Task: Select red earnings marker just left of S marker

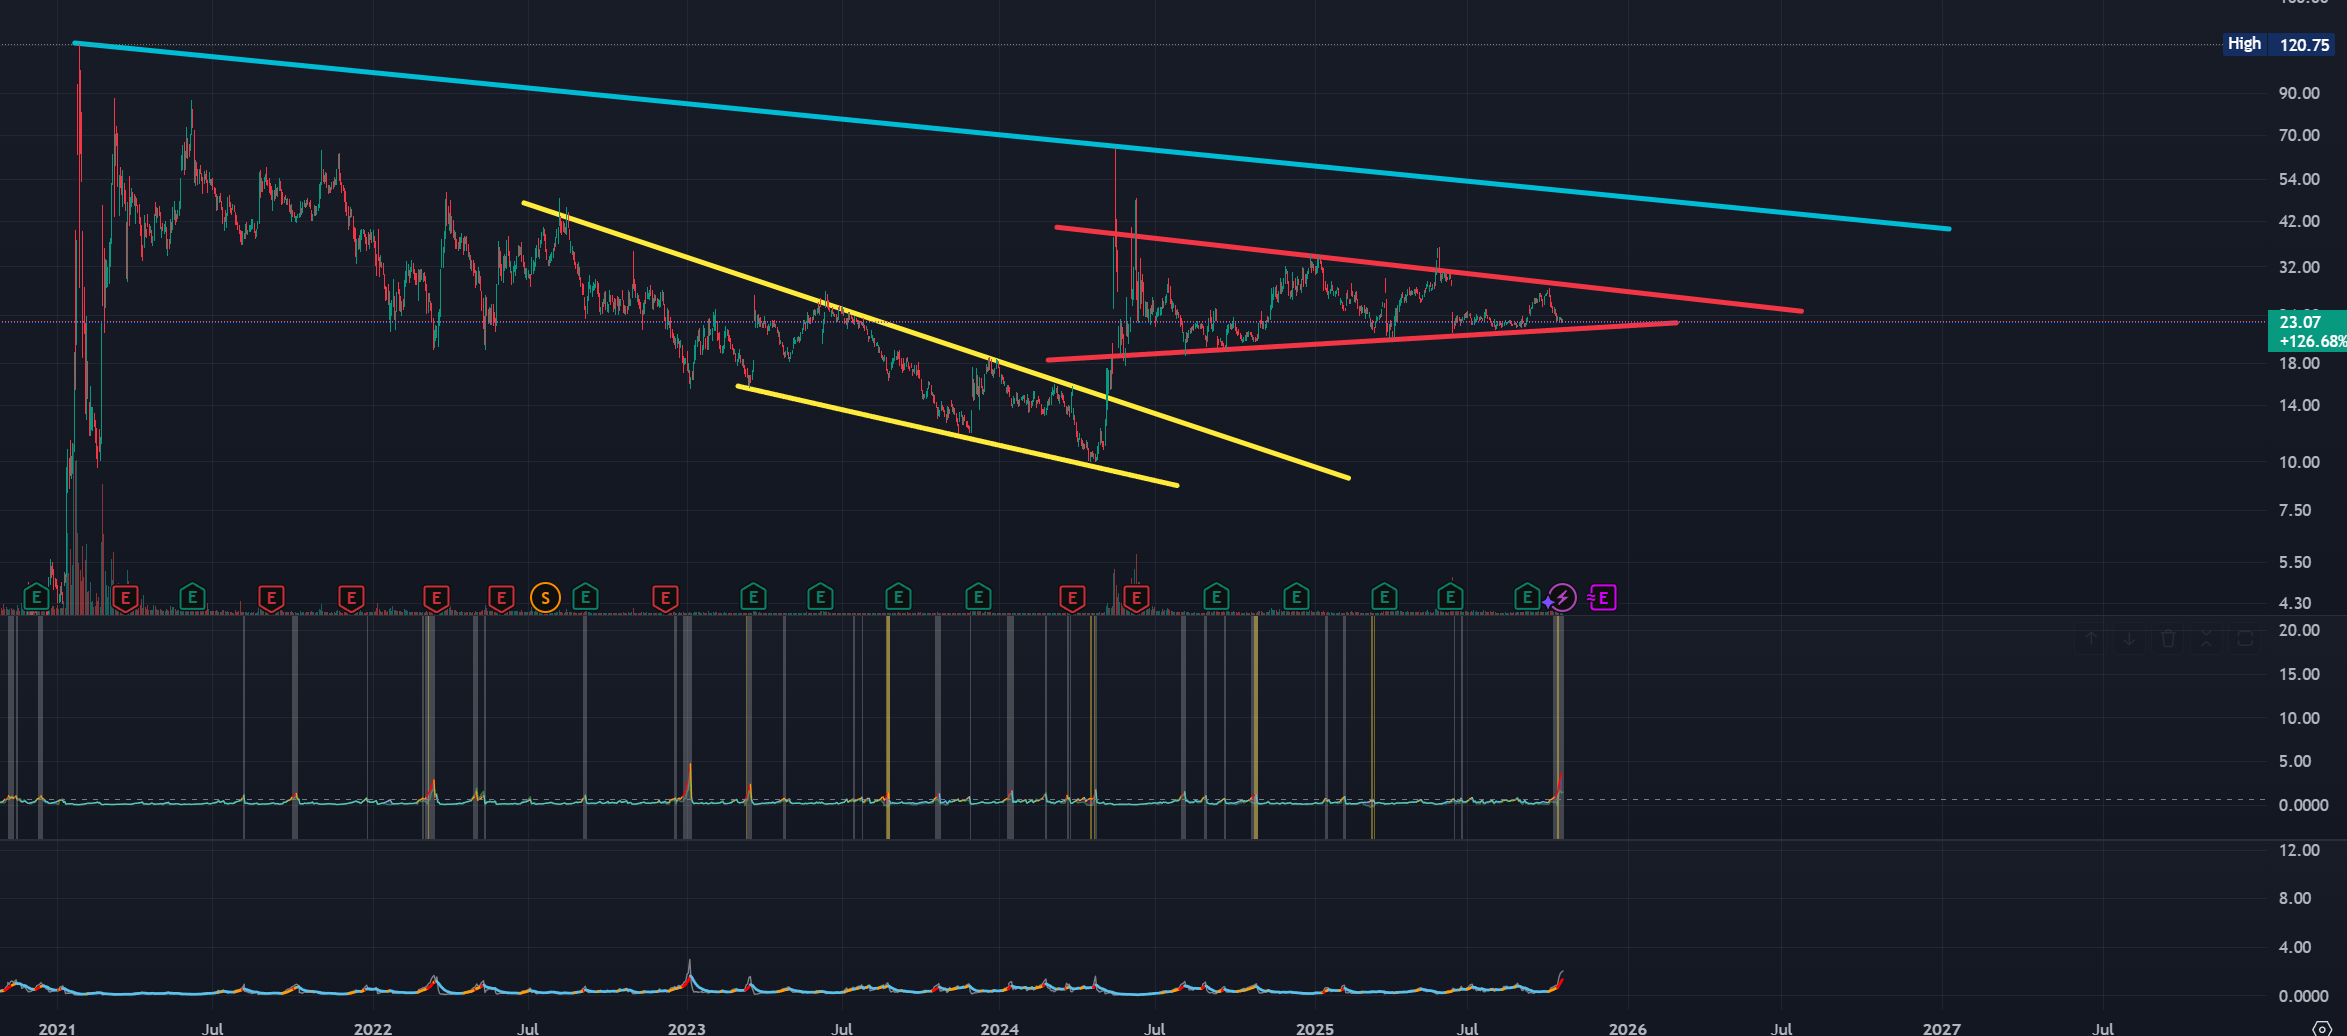Action: (501, 598)
